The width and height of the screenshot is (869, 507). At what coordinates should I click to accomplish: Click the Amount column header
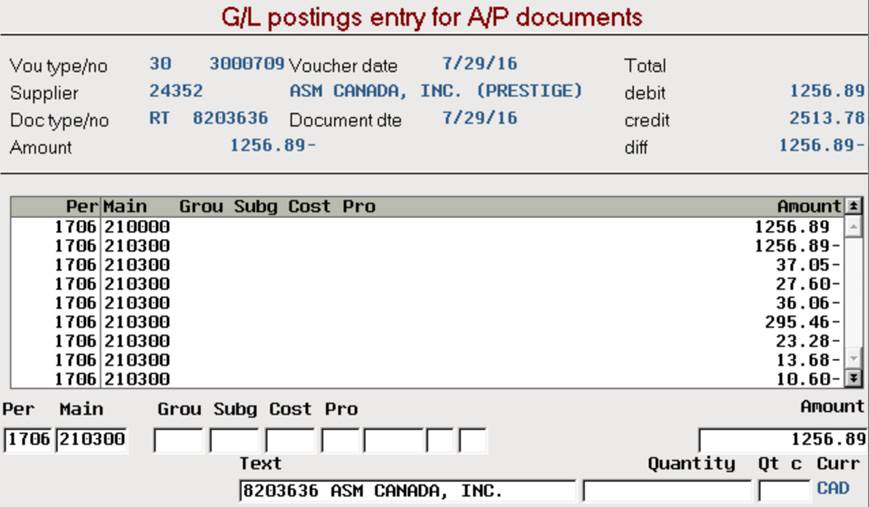click(809, 207)
